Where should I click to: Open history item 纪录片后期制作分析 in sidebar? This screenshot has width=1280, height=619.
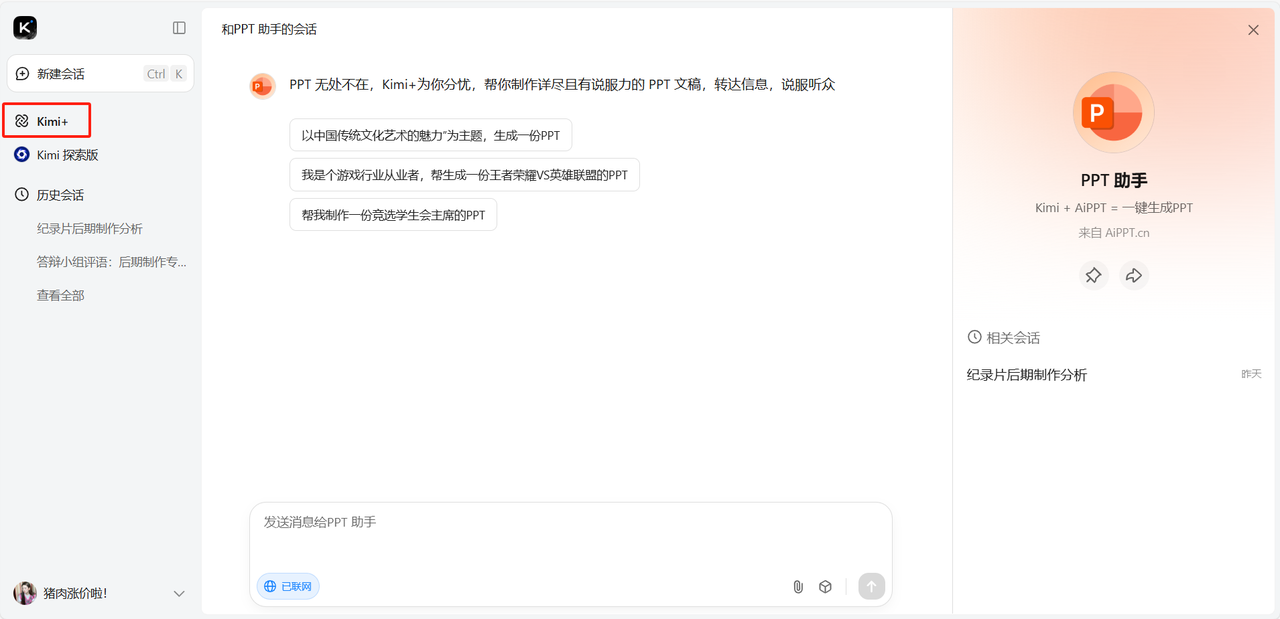click(90, 229)
